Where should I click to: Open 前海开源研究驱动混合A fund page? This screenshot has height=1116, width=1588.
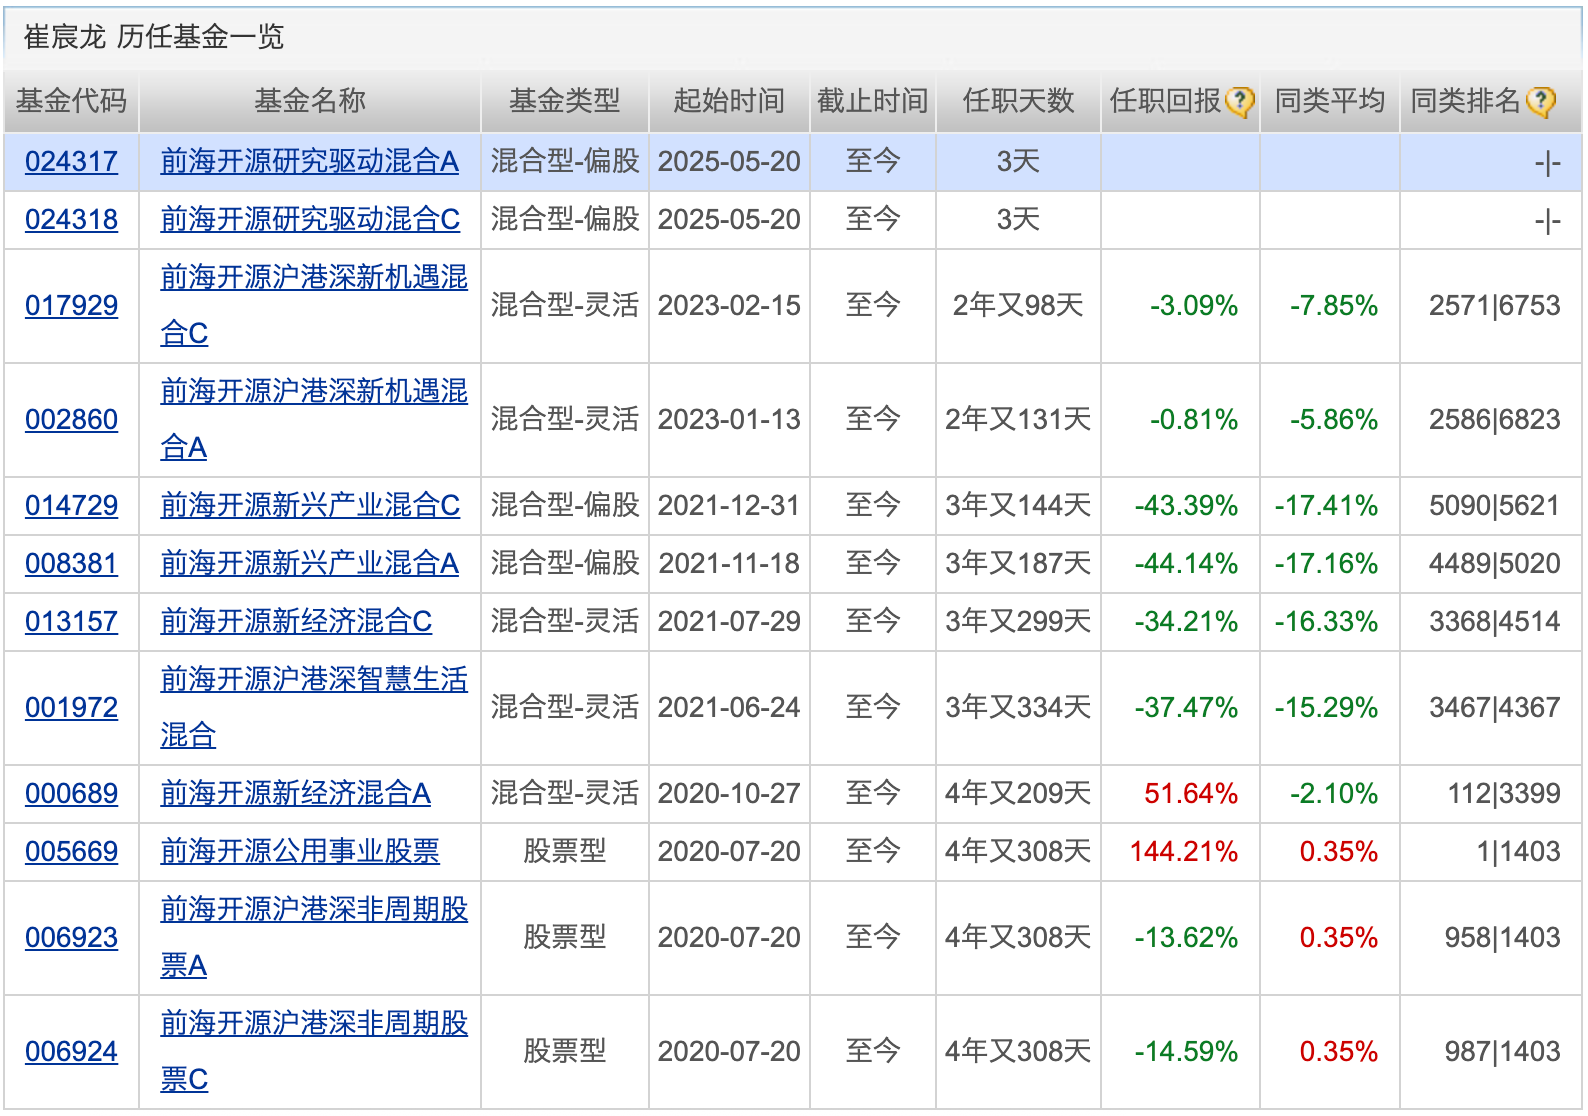click(309, 161)
